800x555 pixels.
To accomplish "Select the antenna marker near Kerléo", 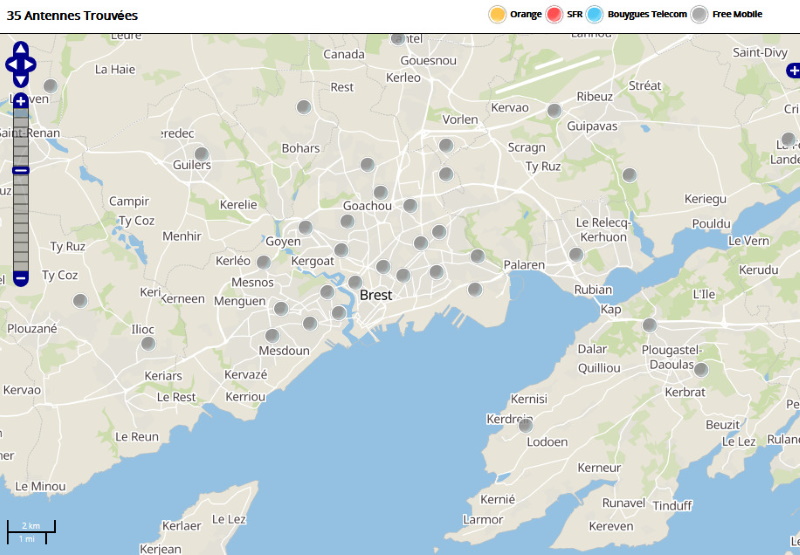I will tap(264, 262).
